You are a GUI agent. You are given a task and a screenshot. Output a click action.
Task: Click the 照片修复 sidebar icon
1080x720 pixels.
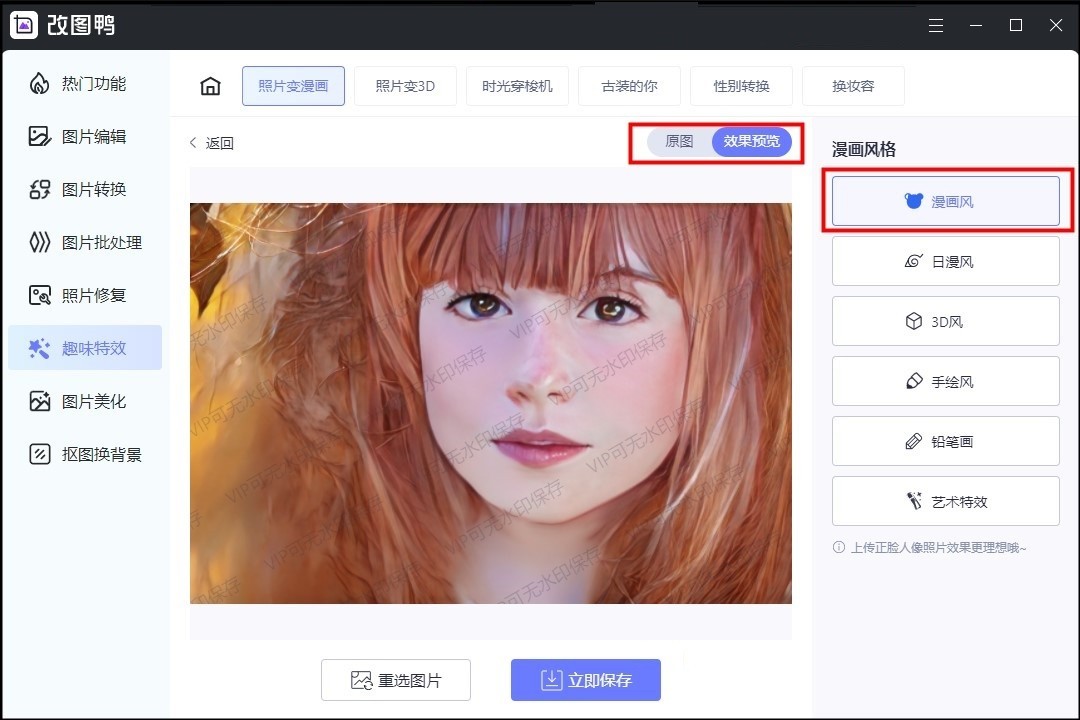[39, 295]
